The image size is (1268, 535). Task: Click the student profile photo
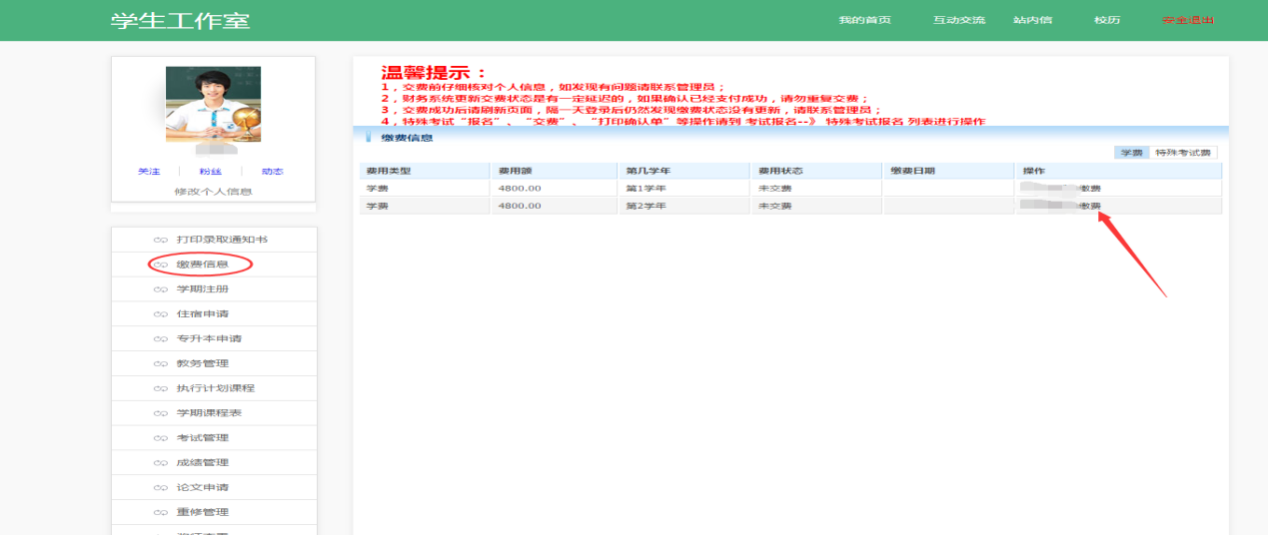(213, 104)
